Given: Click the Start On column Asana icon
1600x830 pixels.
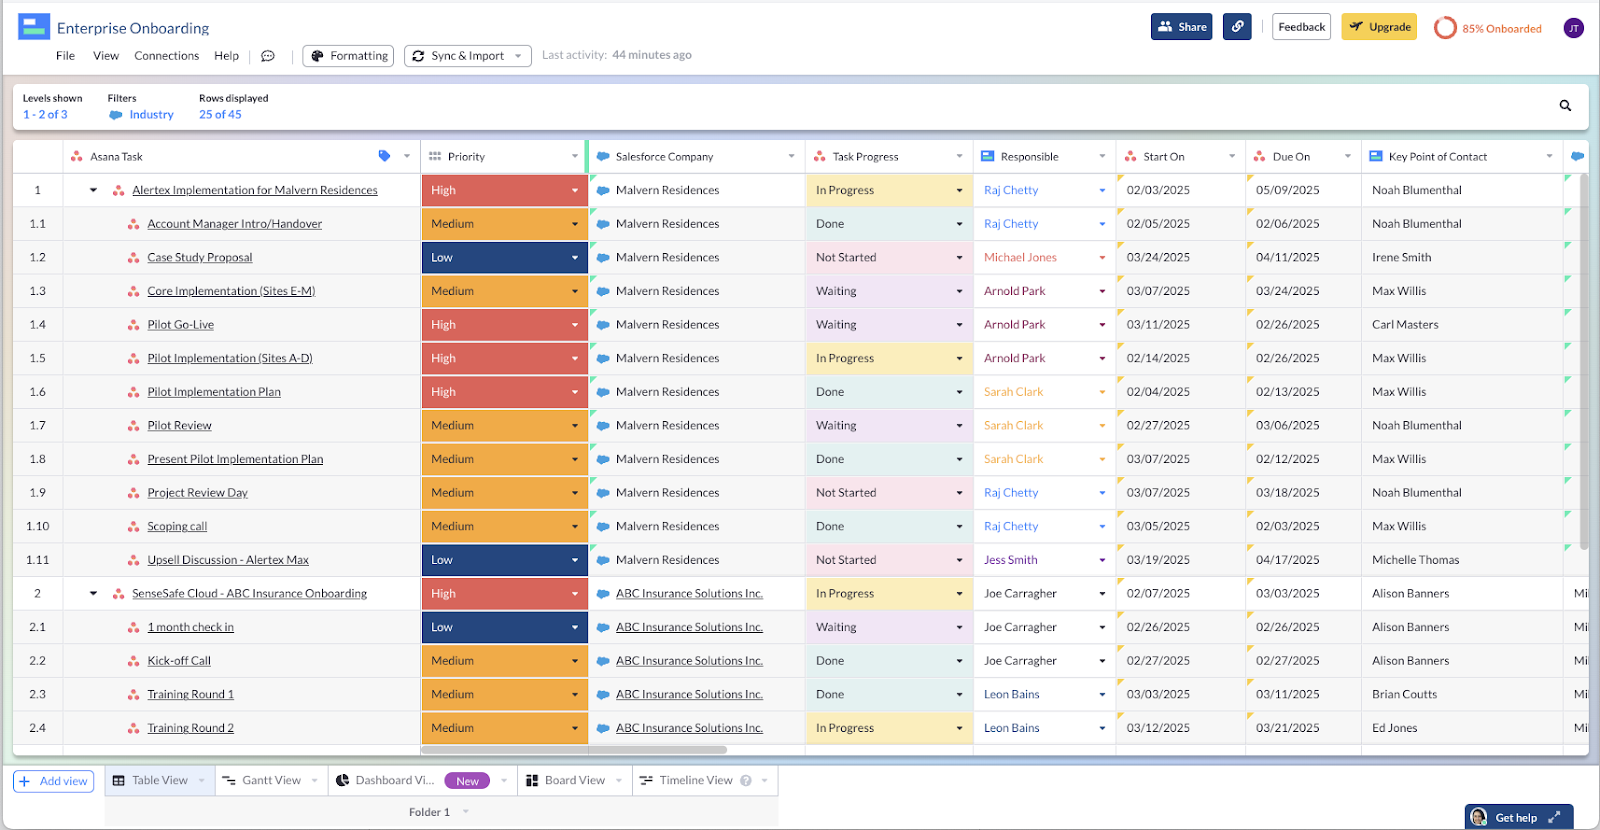Looking at the screenshot, I should pos(1131,156).
